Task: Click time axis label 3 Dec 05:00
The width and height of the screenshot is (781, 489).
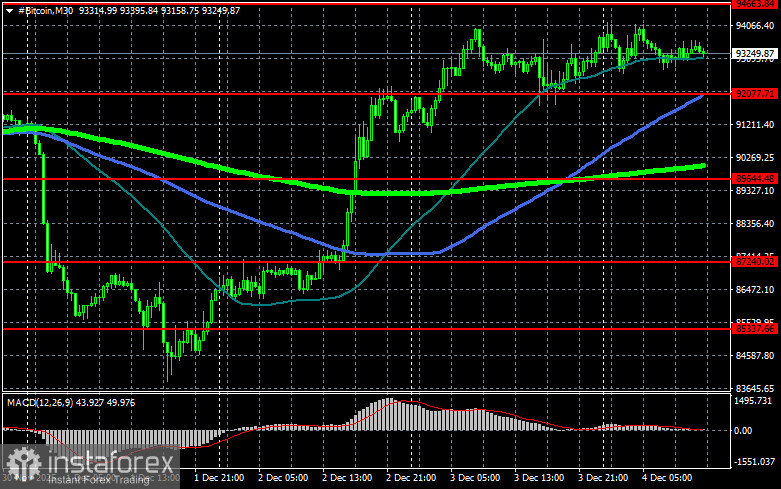Action: [475, 478]
